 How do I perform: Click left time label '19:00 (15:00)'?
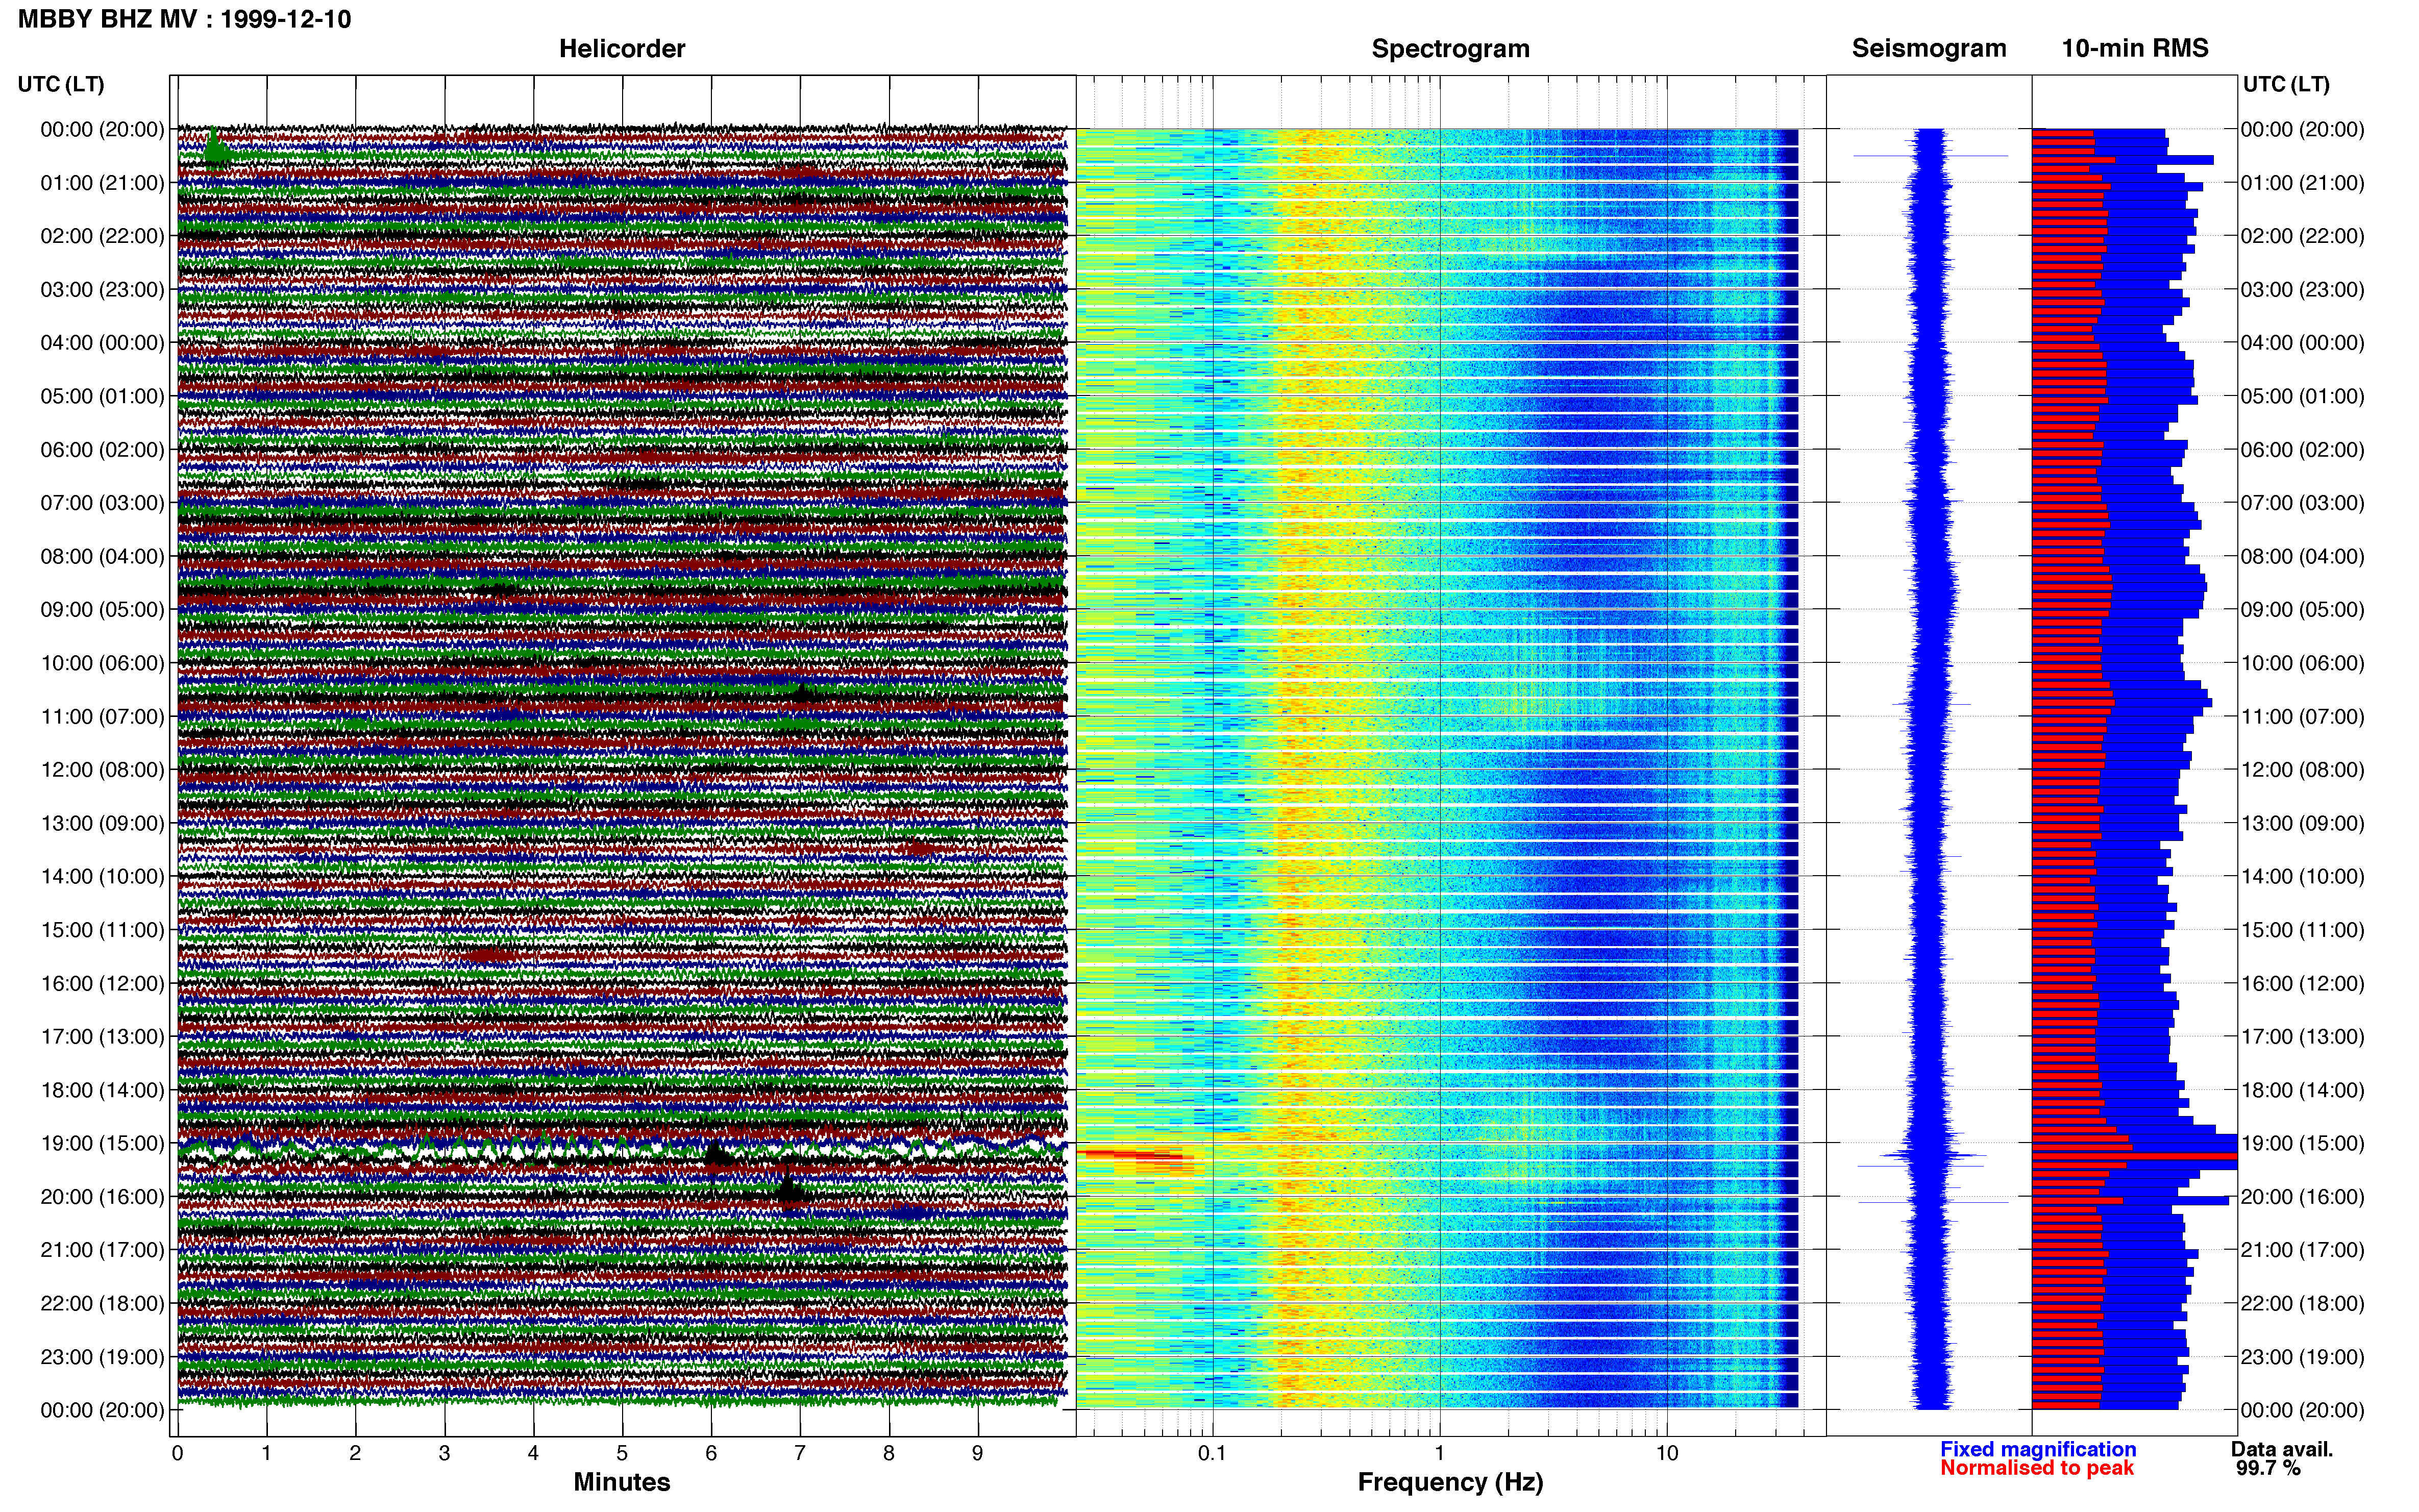(x=102, y=1143)
